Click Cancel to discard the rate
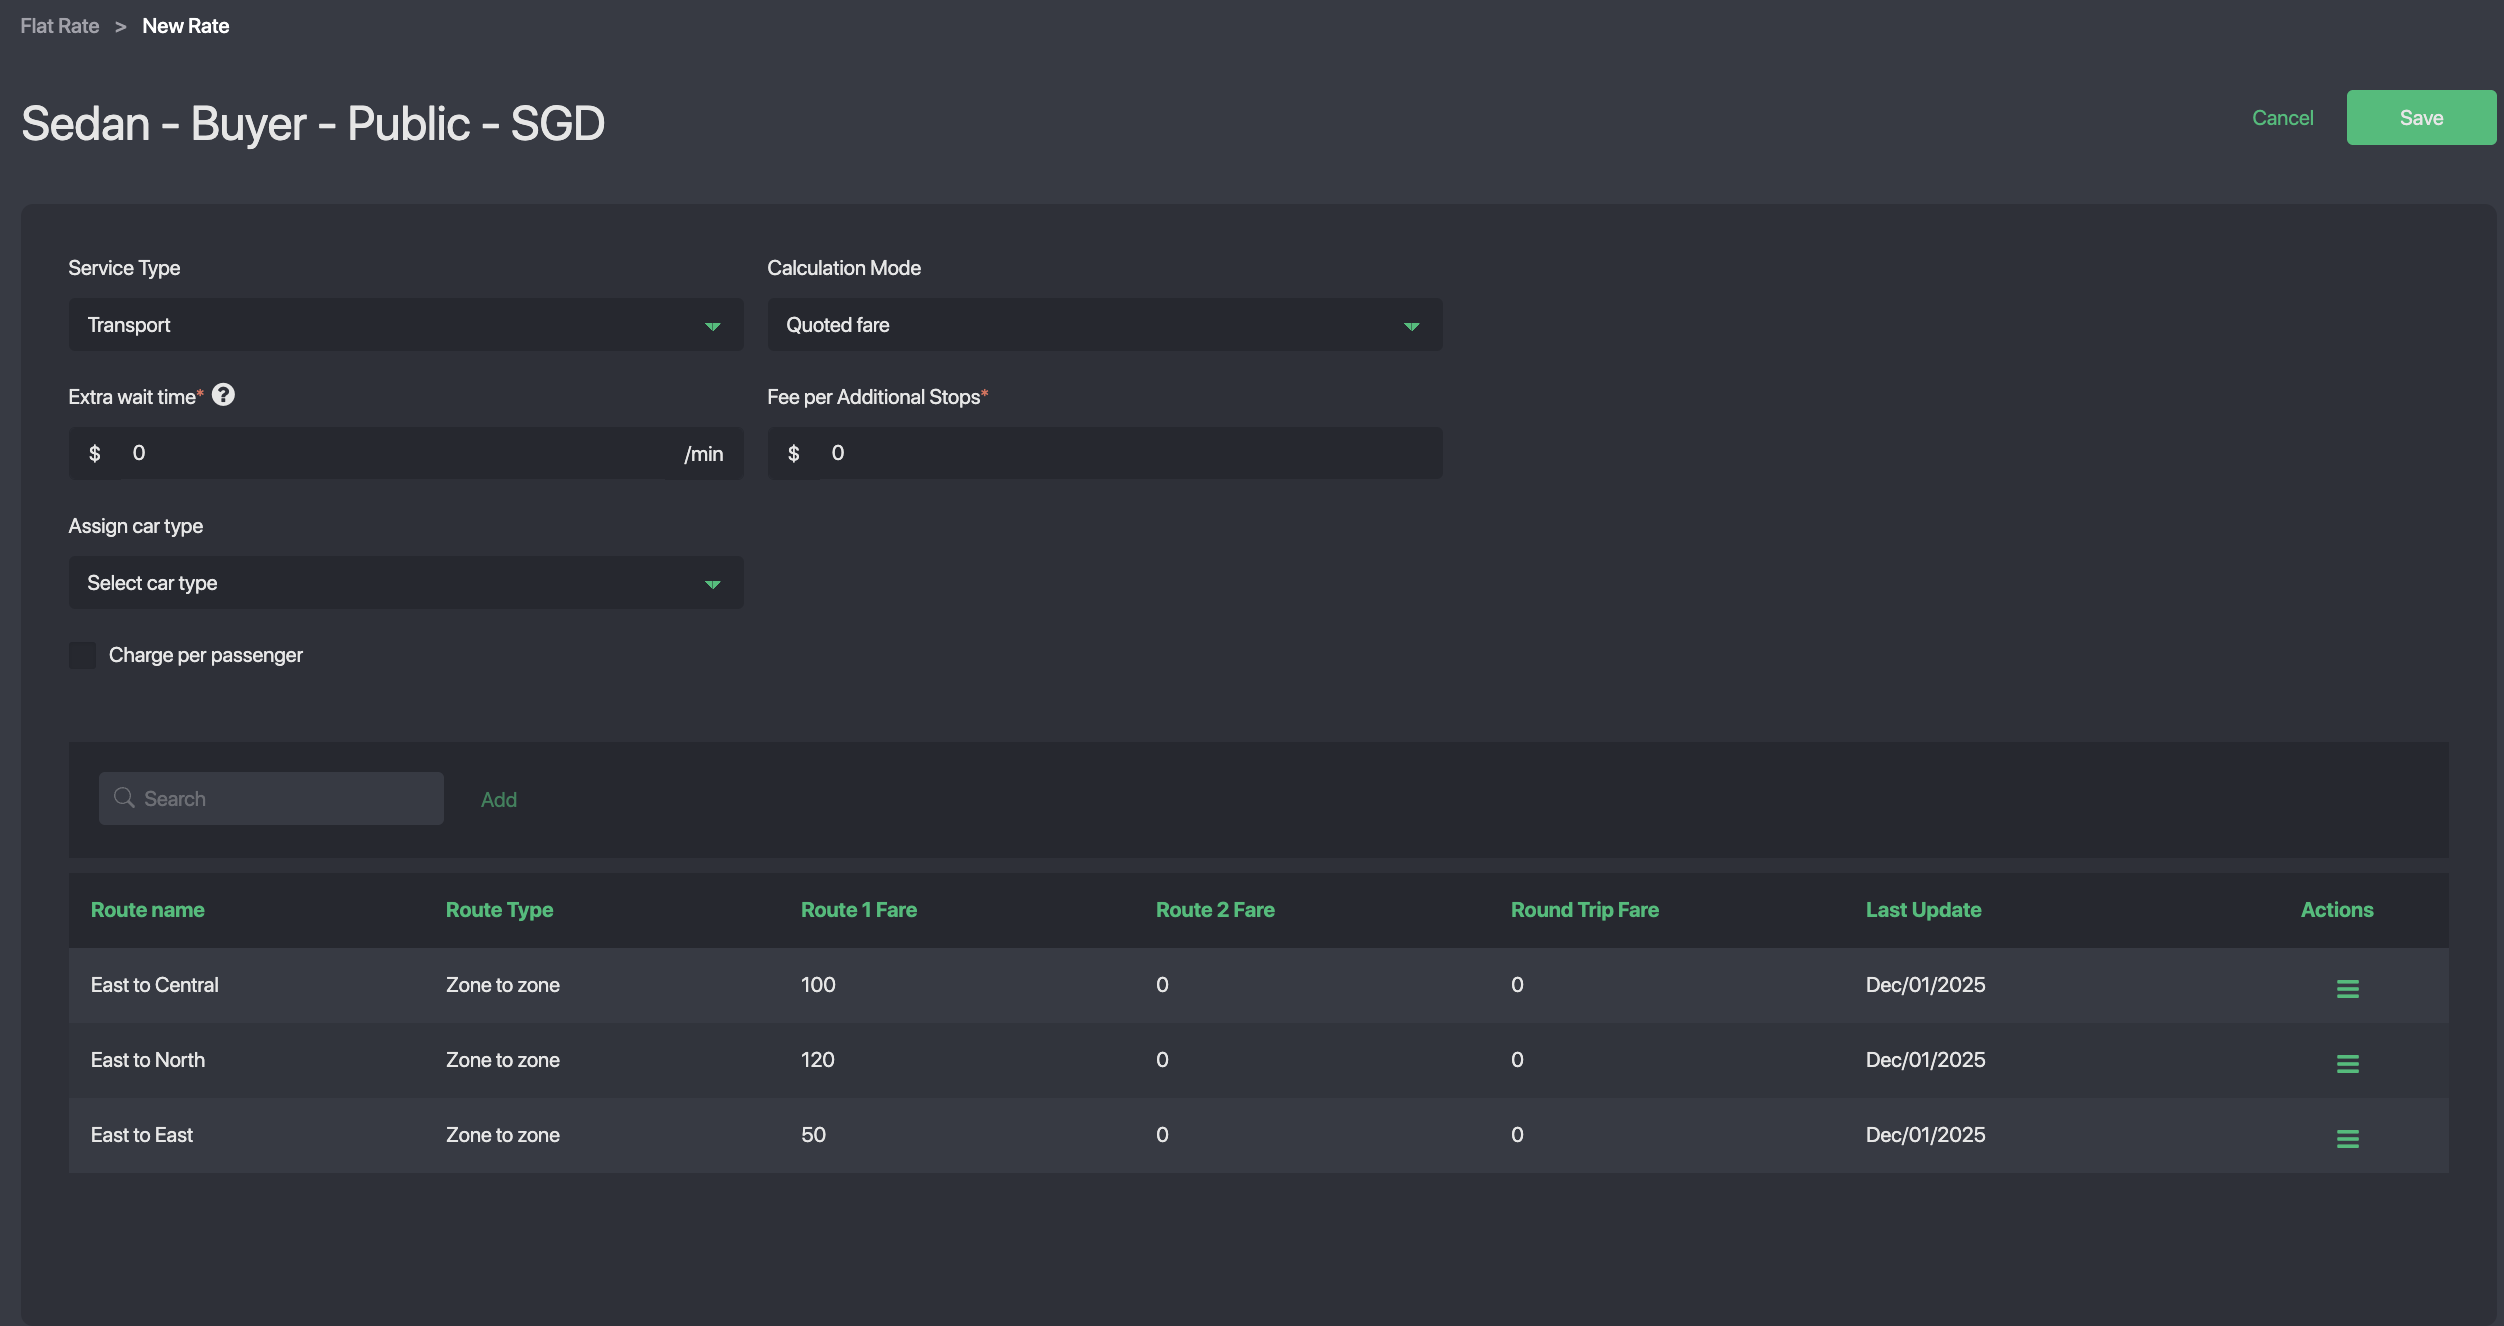This screenshot has height=1326, width=2504. tap(2282, 118)
